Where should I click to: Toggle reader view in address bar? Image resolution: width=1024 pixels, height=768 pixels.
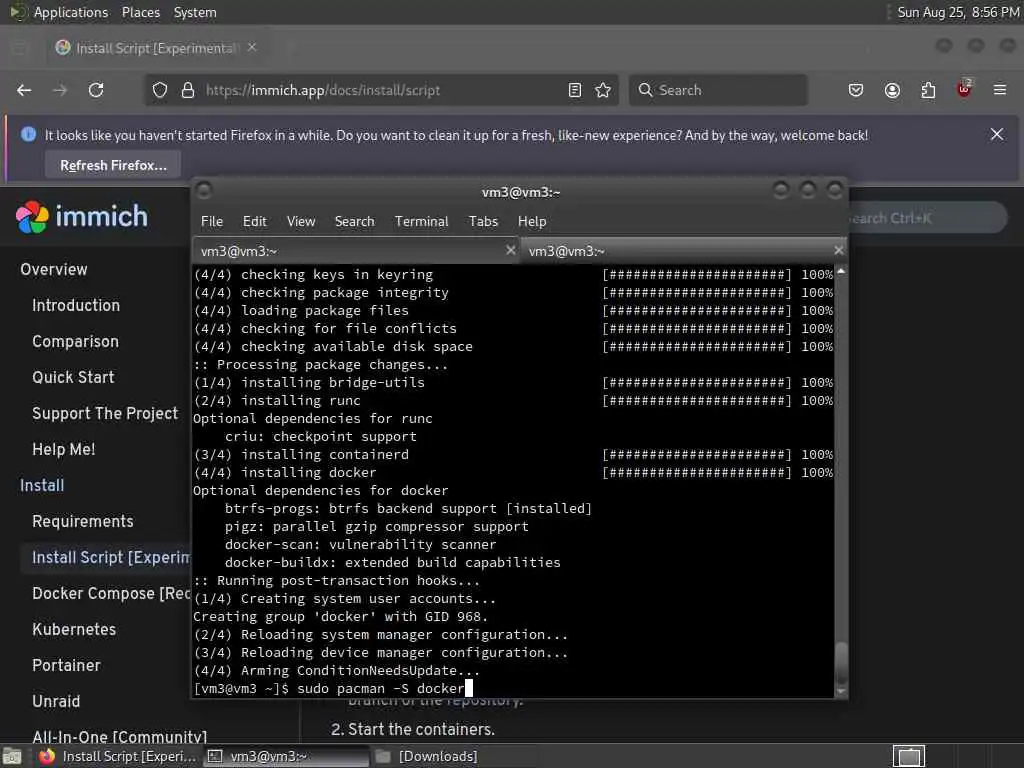coord(575,90)
